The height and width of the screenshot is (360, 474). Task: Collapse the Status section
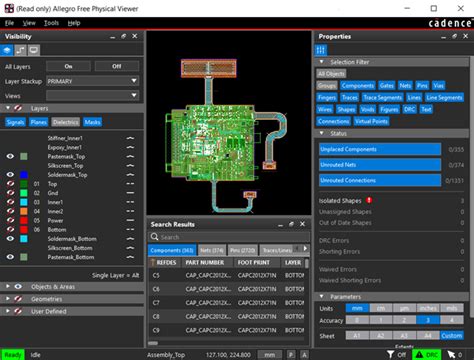[321, 133]
